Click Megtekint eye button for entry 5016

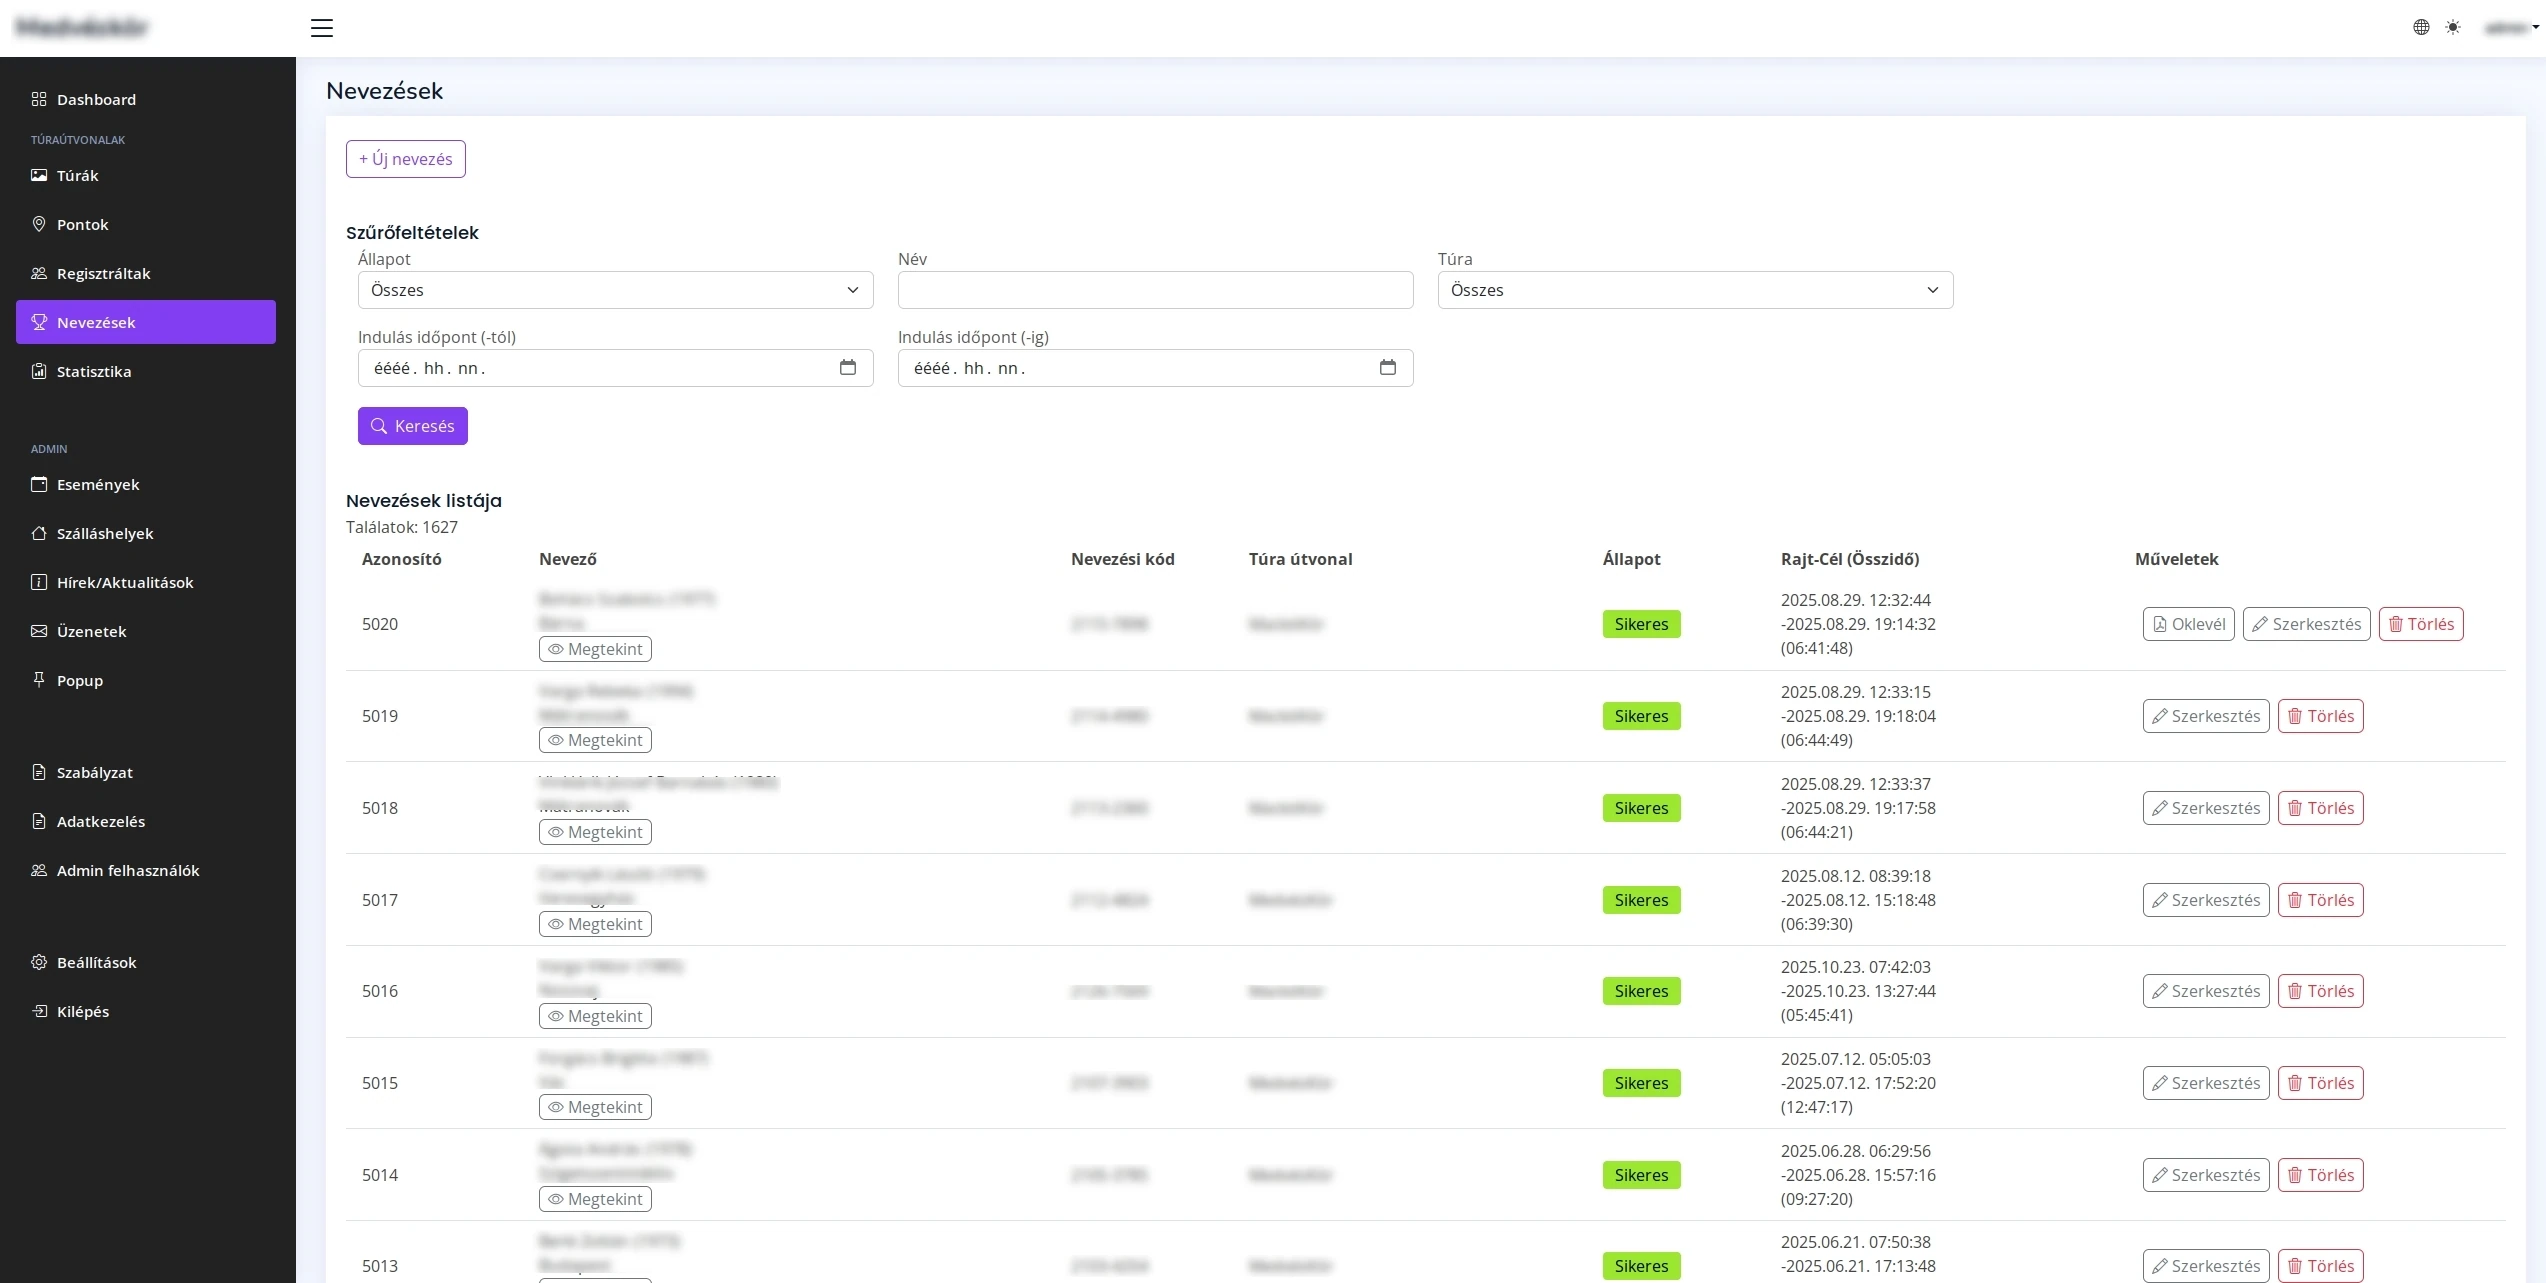click(595, 1016)
